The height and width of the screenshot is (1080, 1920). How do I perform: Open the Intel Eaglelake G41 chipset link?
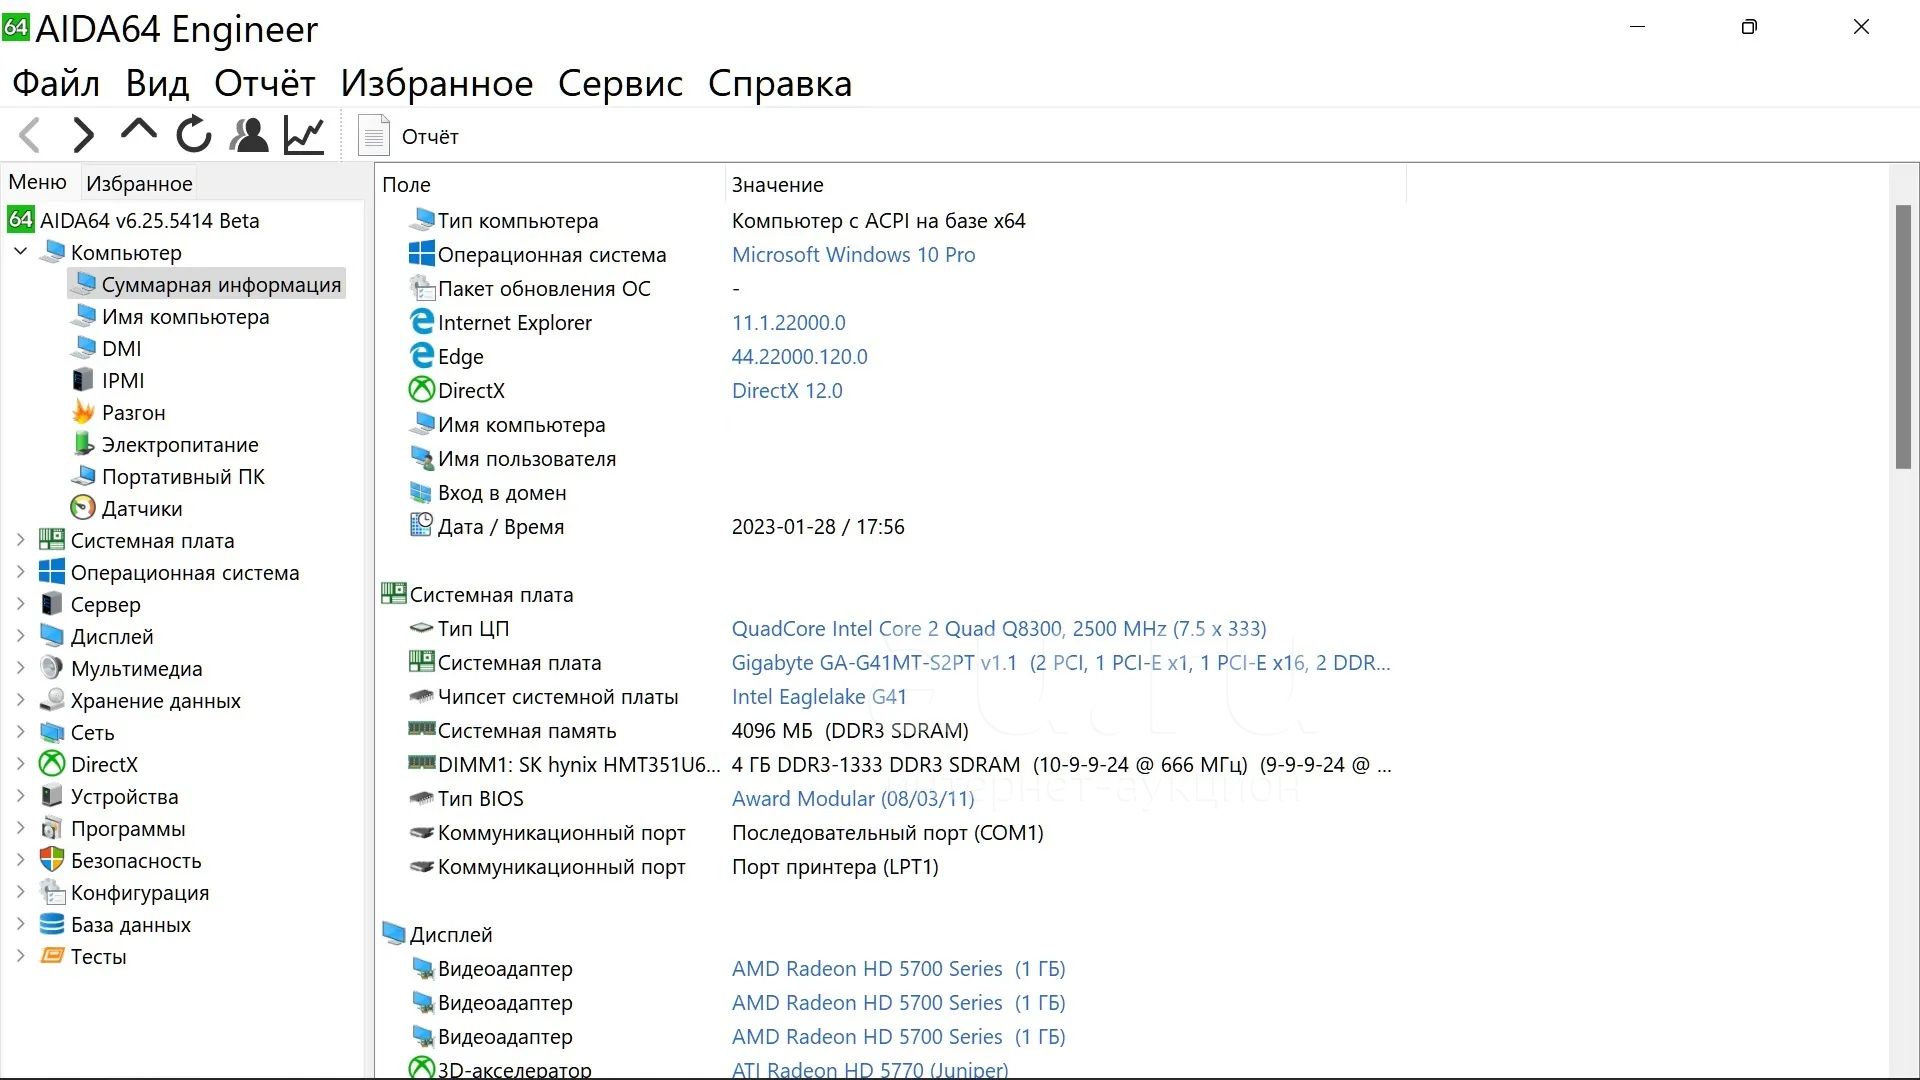click(x=819, y=696)
